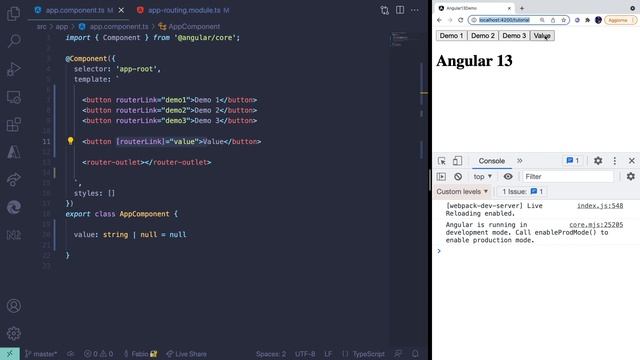
Task: Open the Live Share view in activity bar
Action: pyautogui.click(x=13, y=179)
